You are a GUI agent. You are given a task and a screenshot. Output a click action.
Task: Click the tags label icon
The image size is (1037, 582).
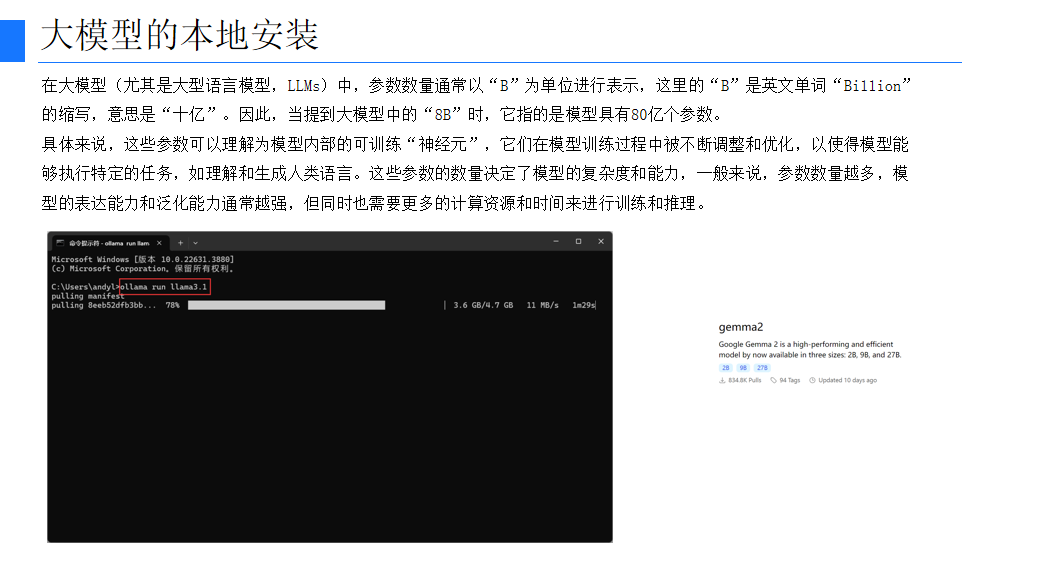point(773,380)
